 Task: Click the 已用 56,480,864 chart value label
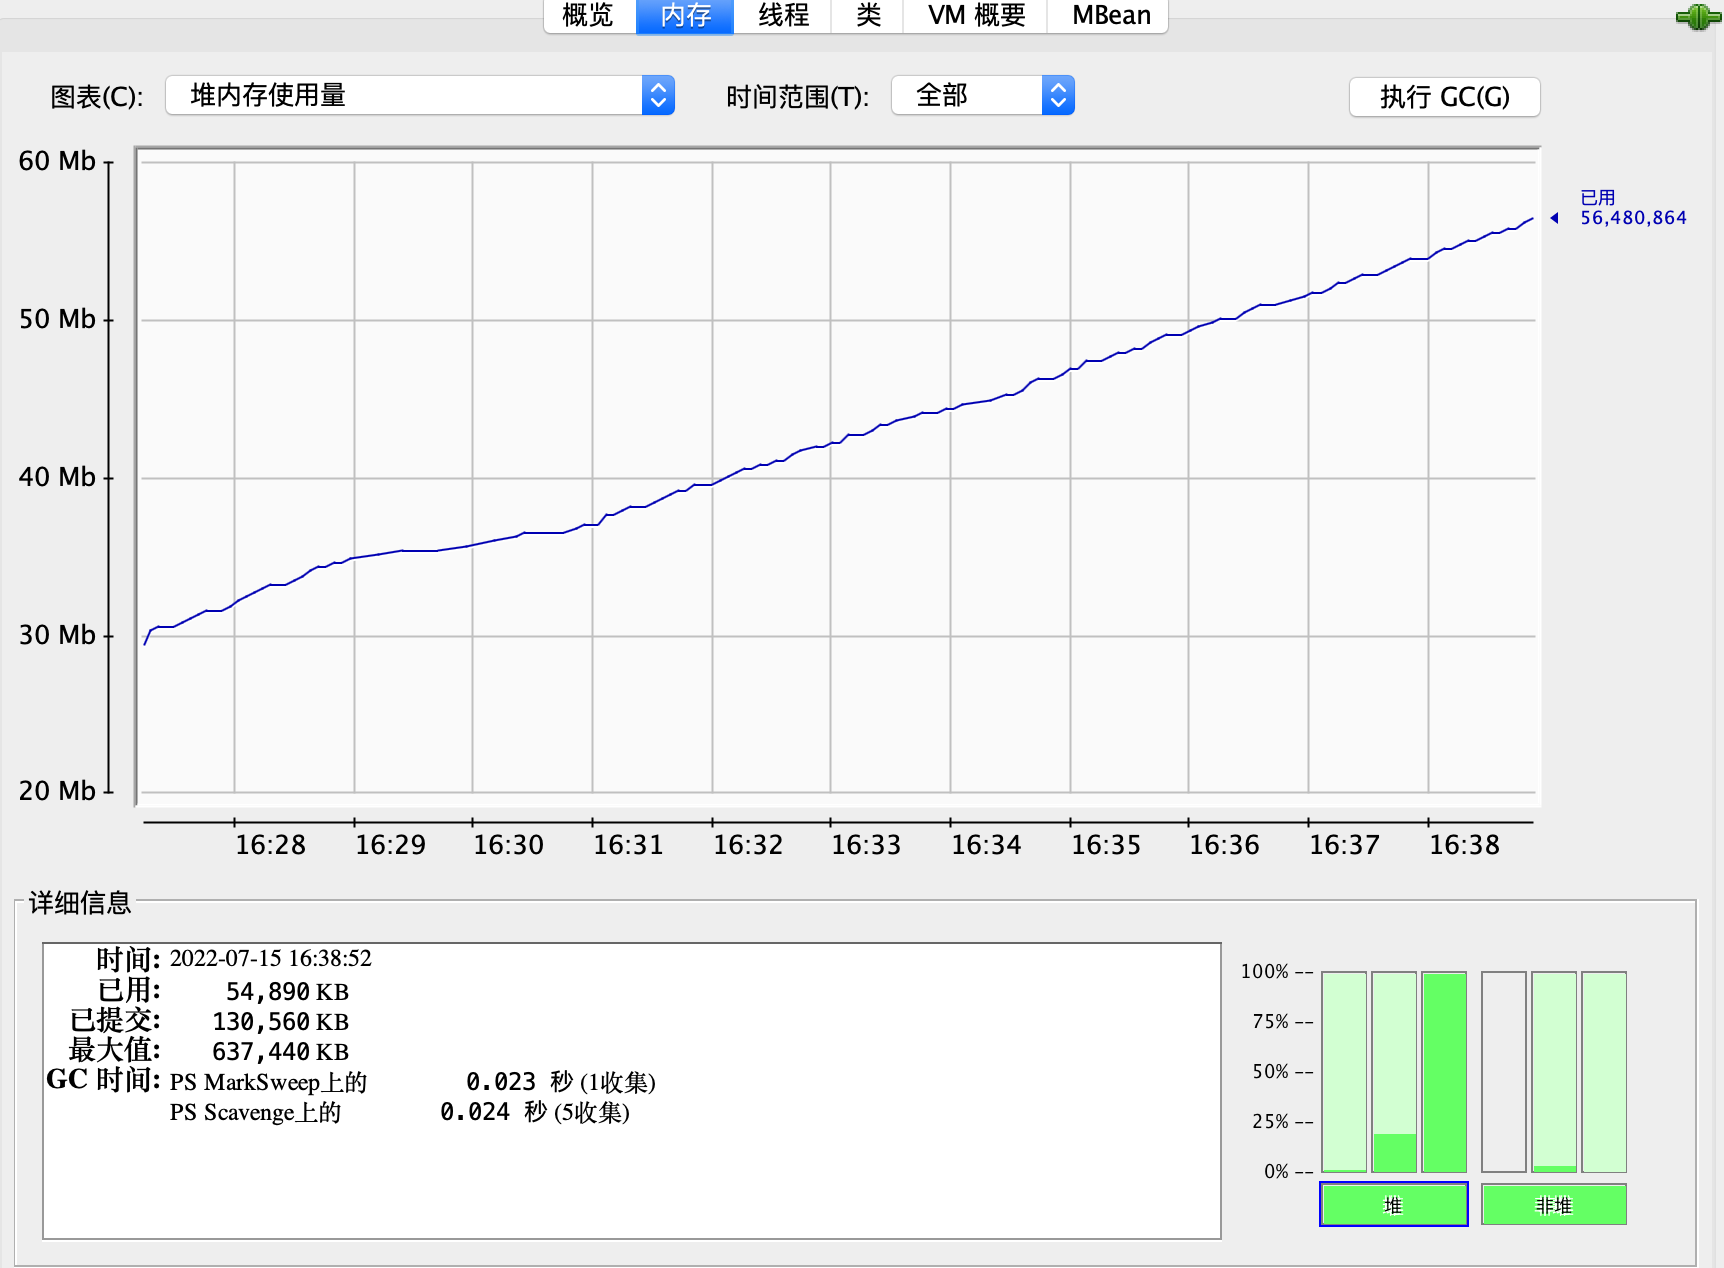[x=1631, y=209]
